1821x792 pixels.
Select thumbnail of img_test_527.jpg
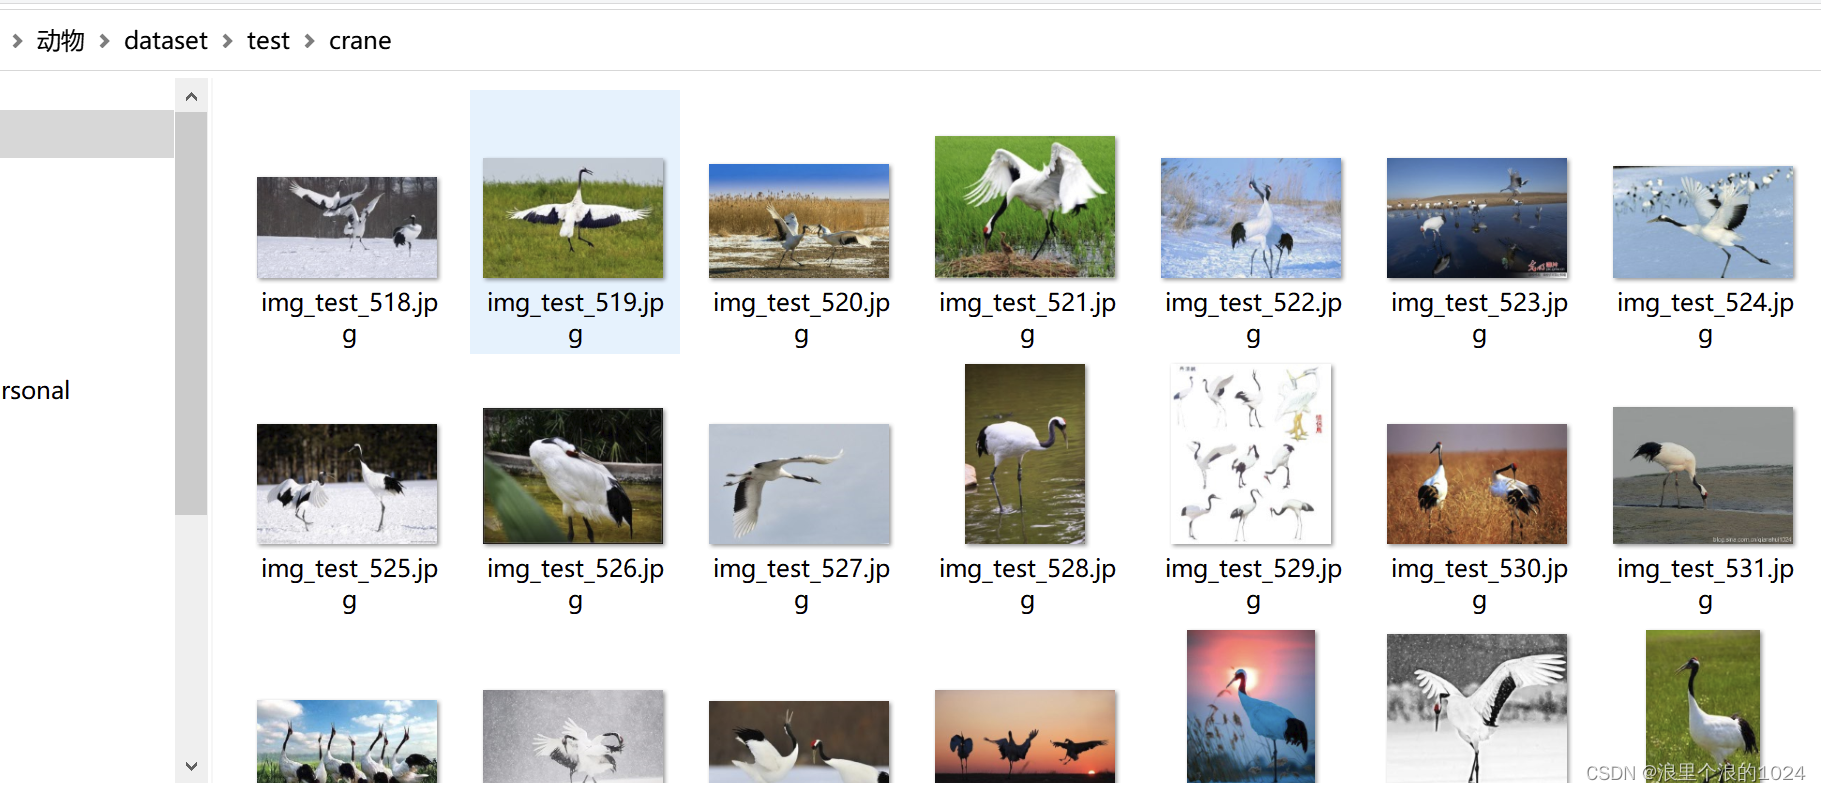(x=799, y=484)
